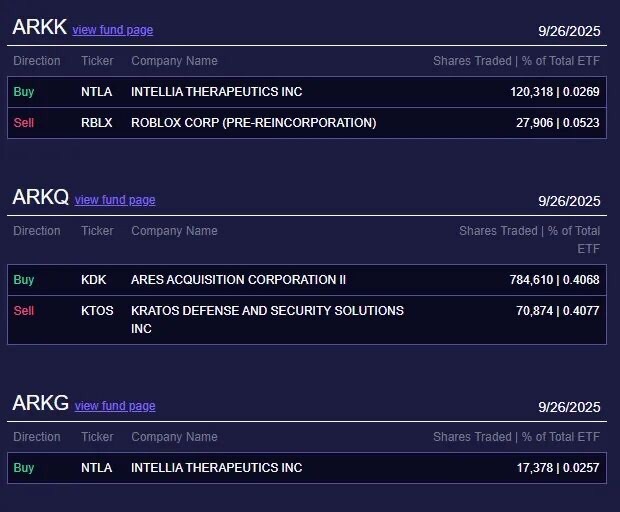The height and width of the screenshot is (512, 620).
Task: Click the KDK ticker symbol
Action: point(94,280)
